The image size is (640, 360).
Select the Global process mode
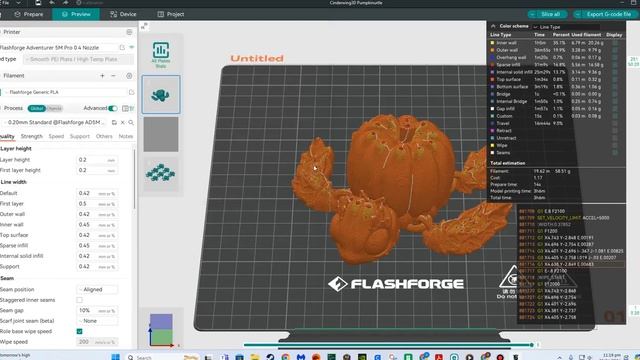(x=37, y=108)
